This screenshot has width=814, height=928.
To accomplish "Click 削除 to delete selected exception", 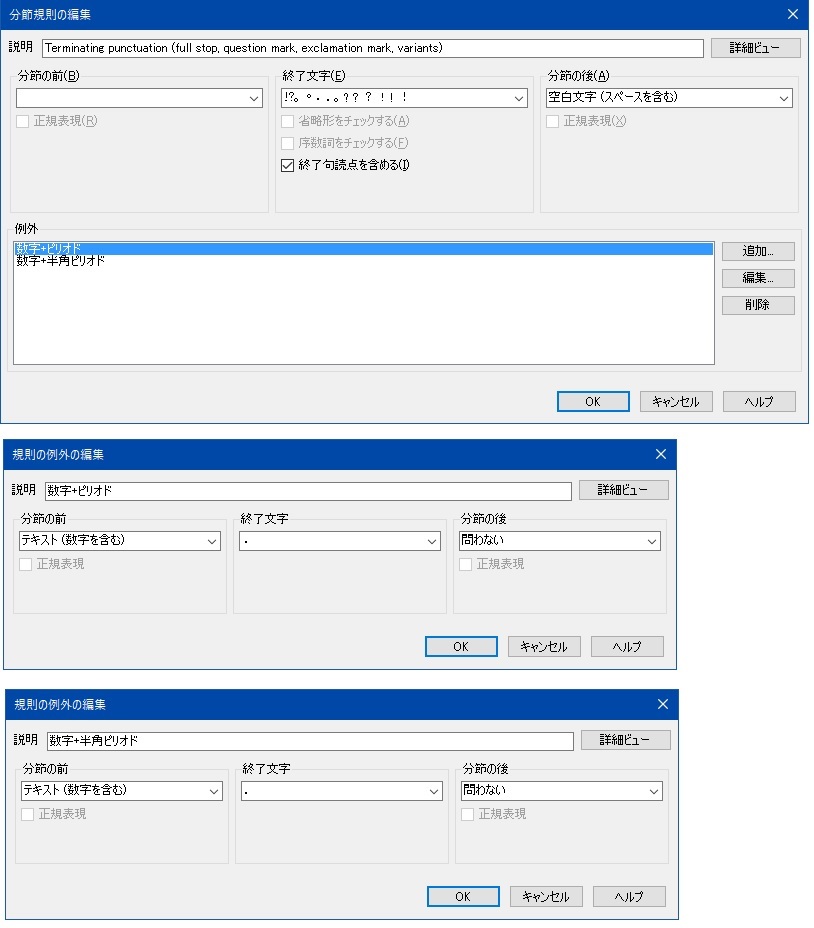I will (x=758, y=305).
